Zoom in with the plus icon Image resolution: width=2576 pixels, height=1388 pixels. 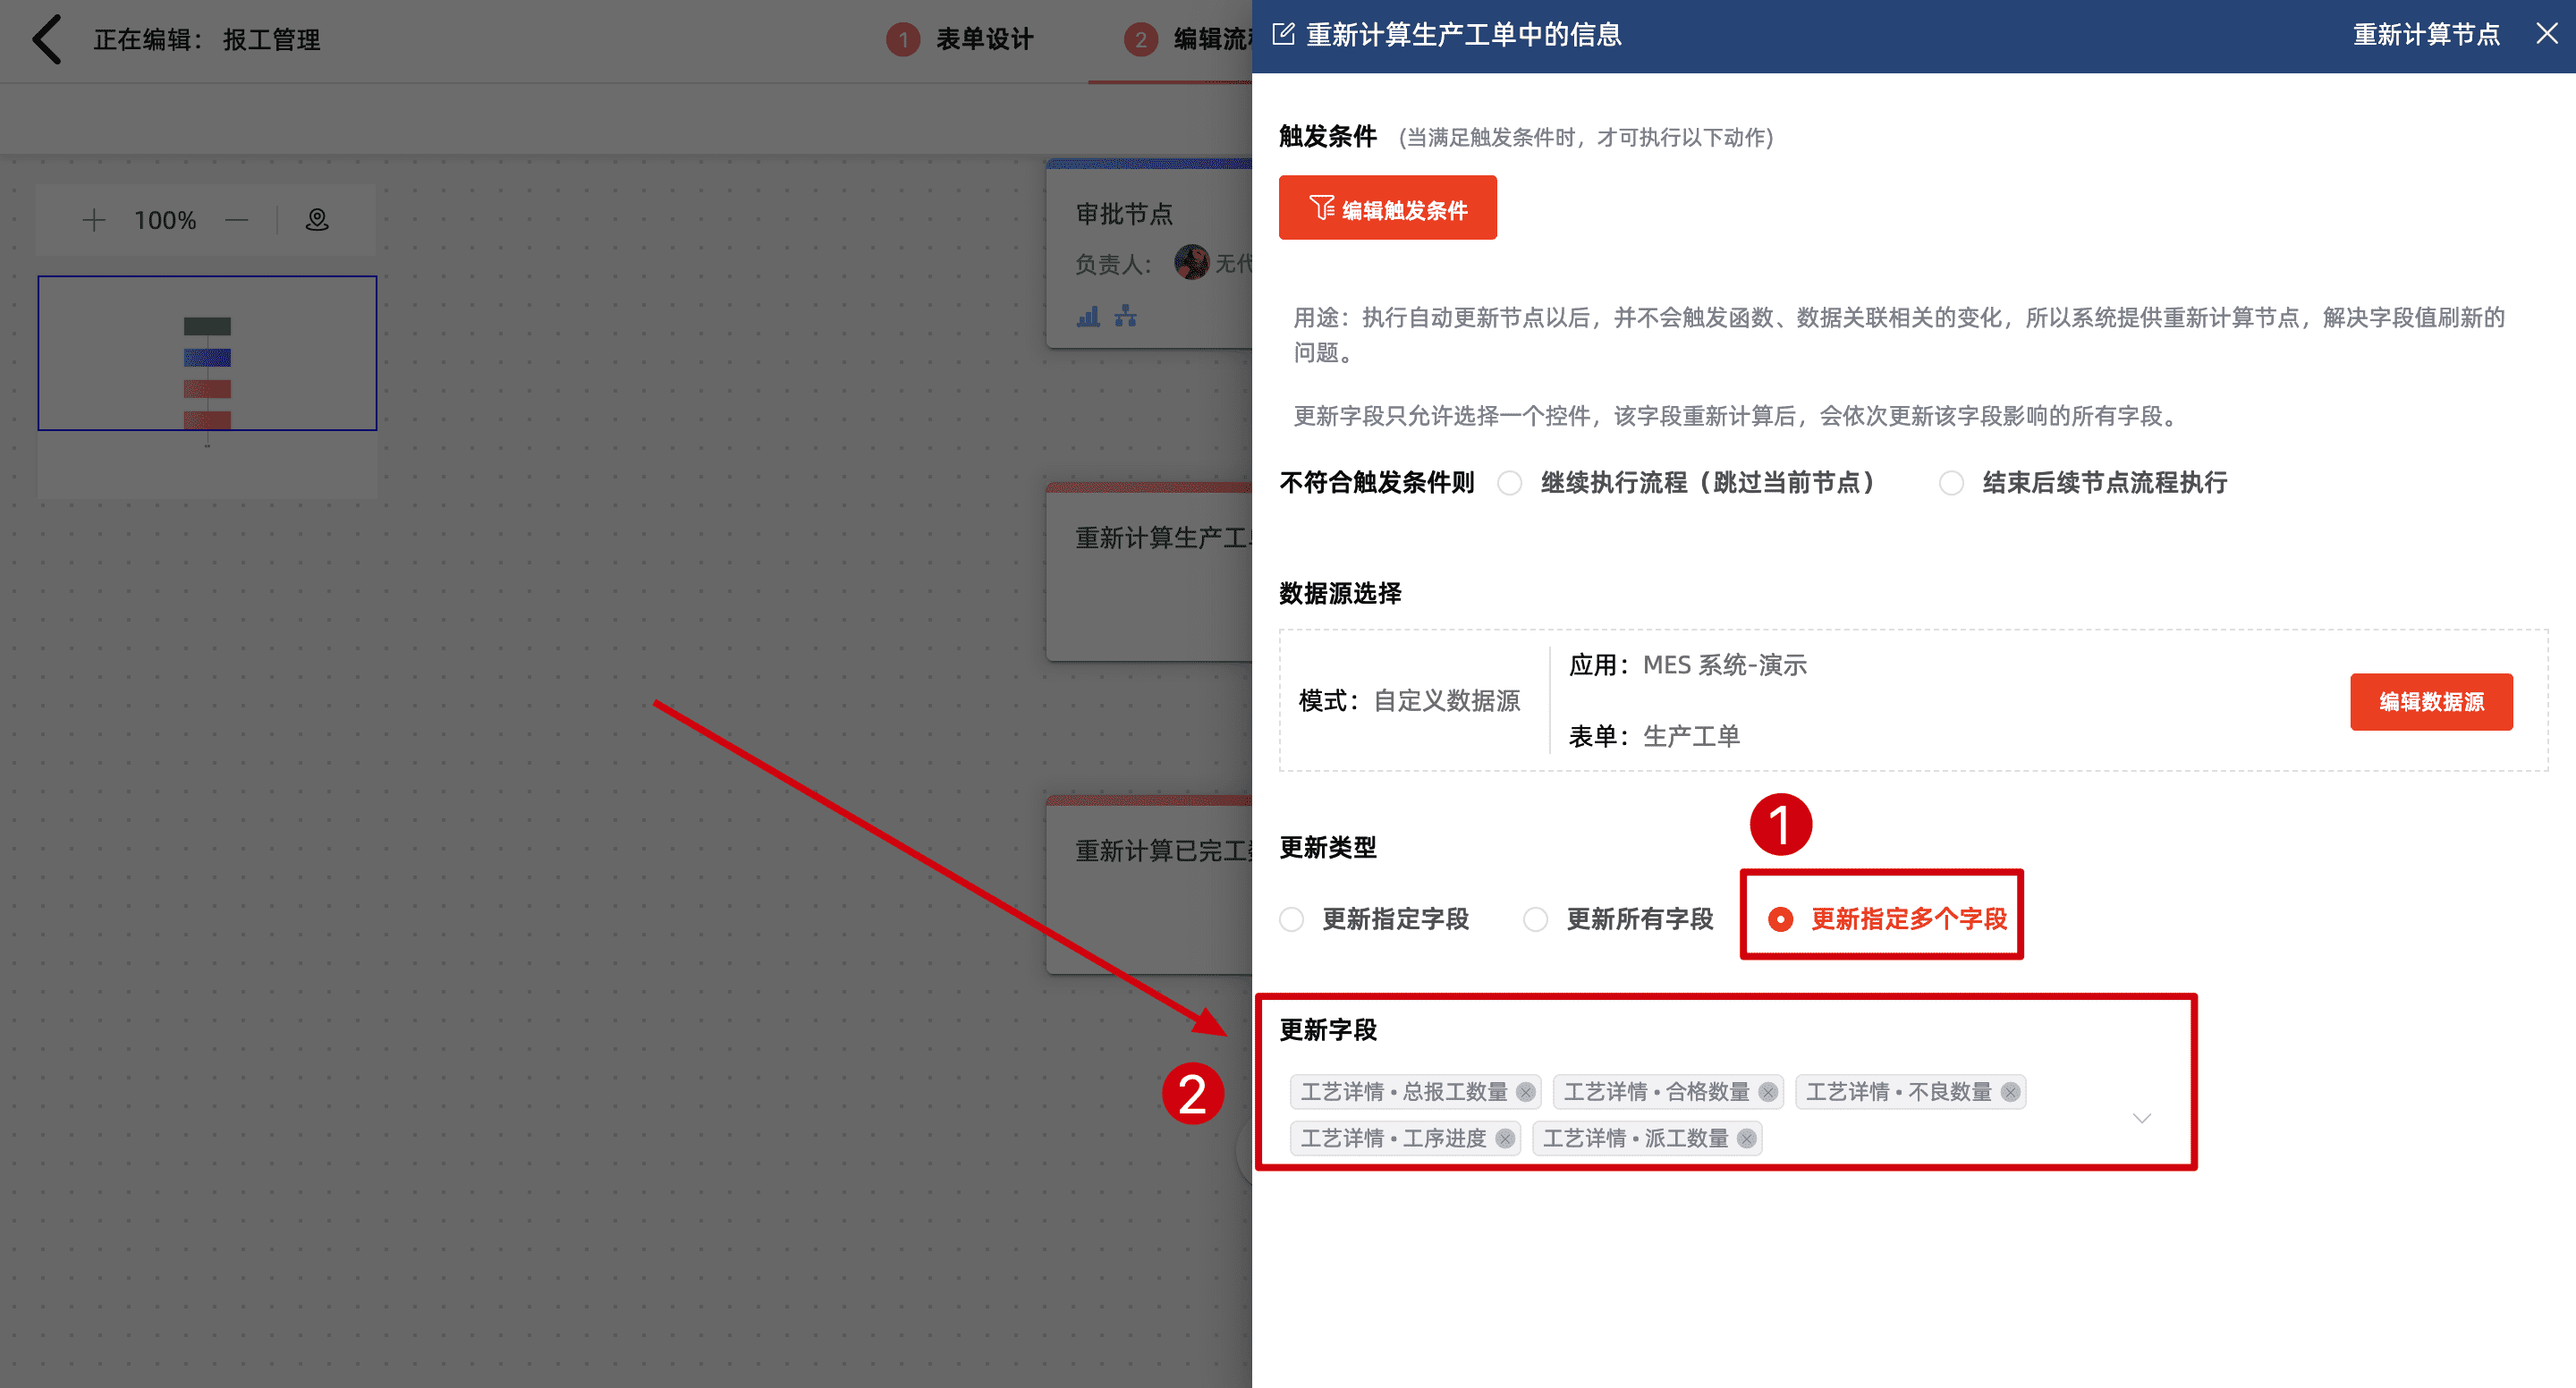pyautogui.click(x=94, y=220)
